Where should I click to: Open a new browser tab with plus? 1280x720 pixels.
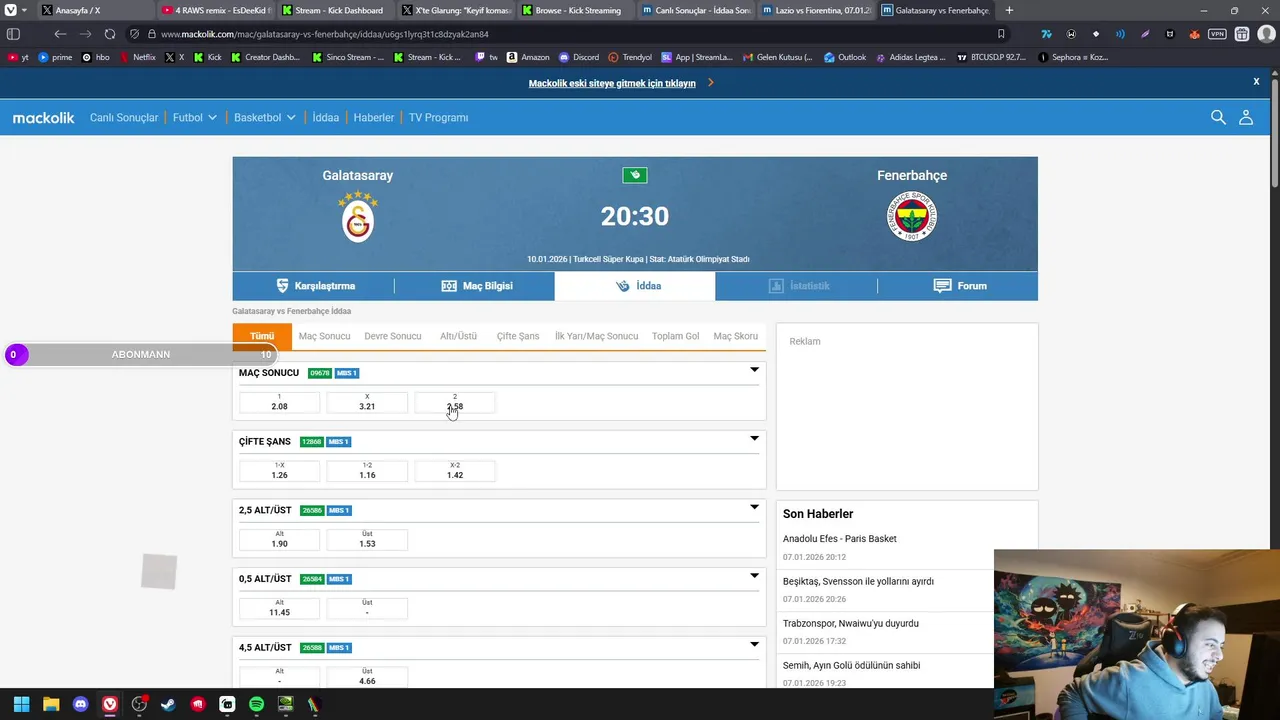click(1009, 10)
